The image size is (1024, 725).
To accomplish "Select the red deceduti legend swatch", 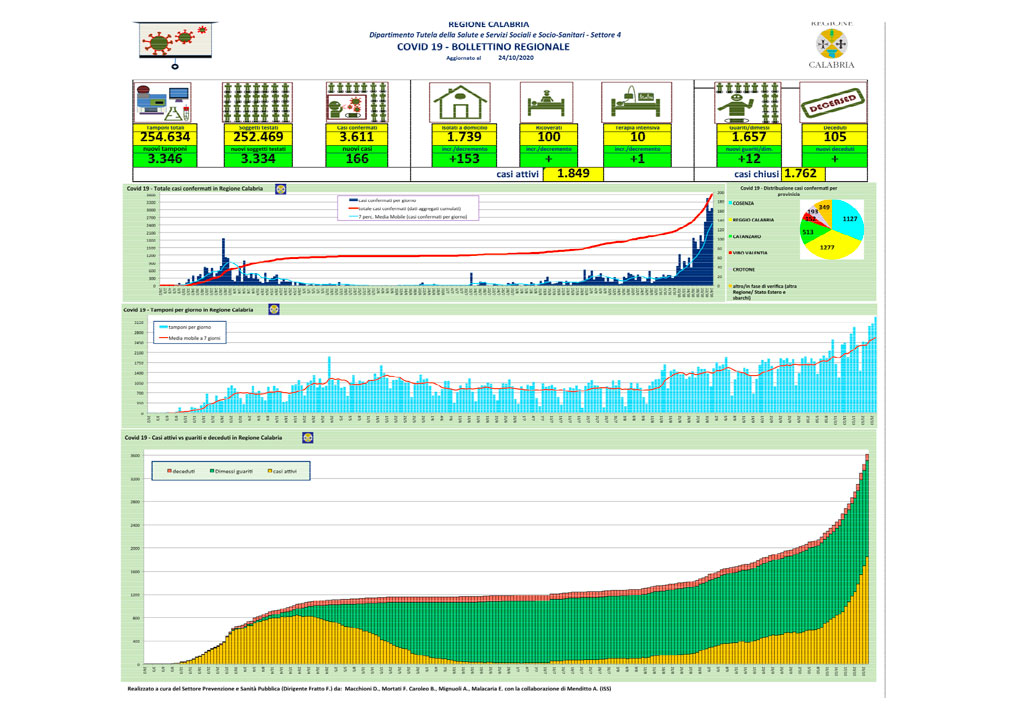I will tap(169, 471).
